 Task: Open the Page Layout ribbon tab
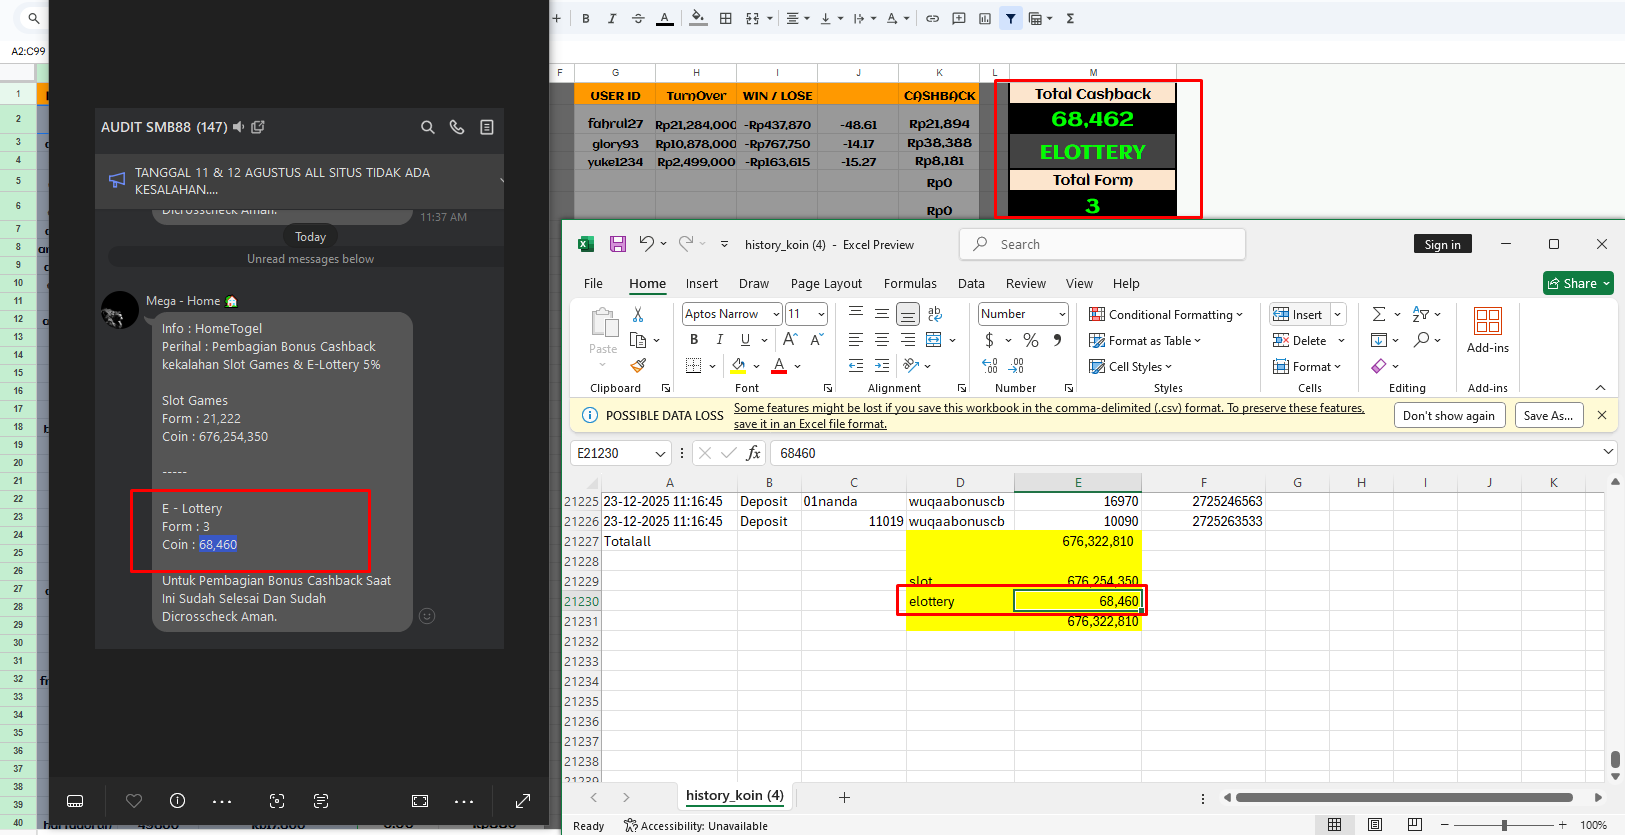click(826, 284)
